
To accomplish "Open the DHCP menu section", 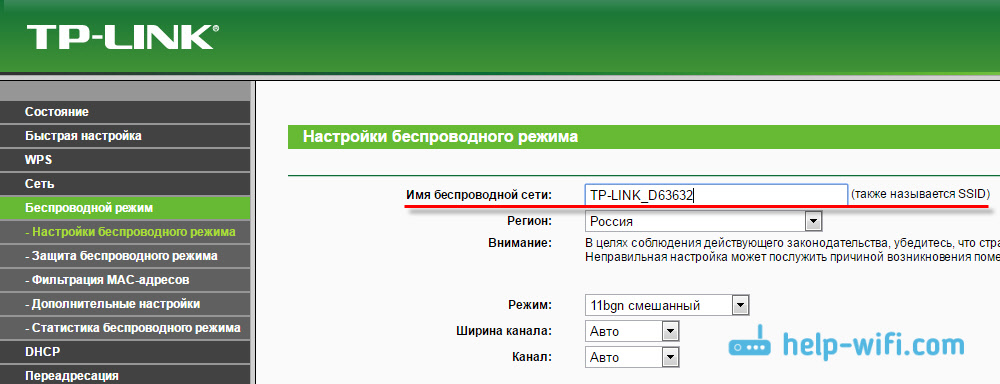I will 125,351.
